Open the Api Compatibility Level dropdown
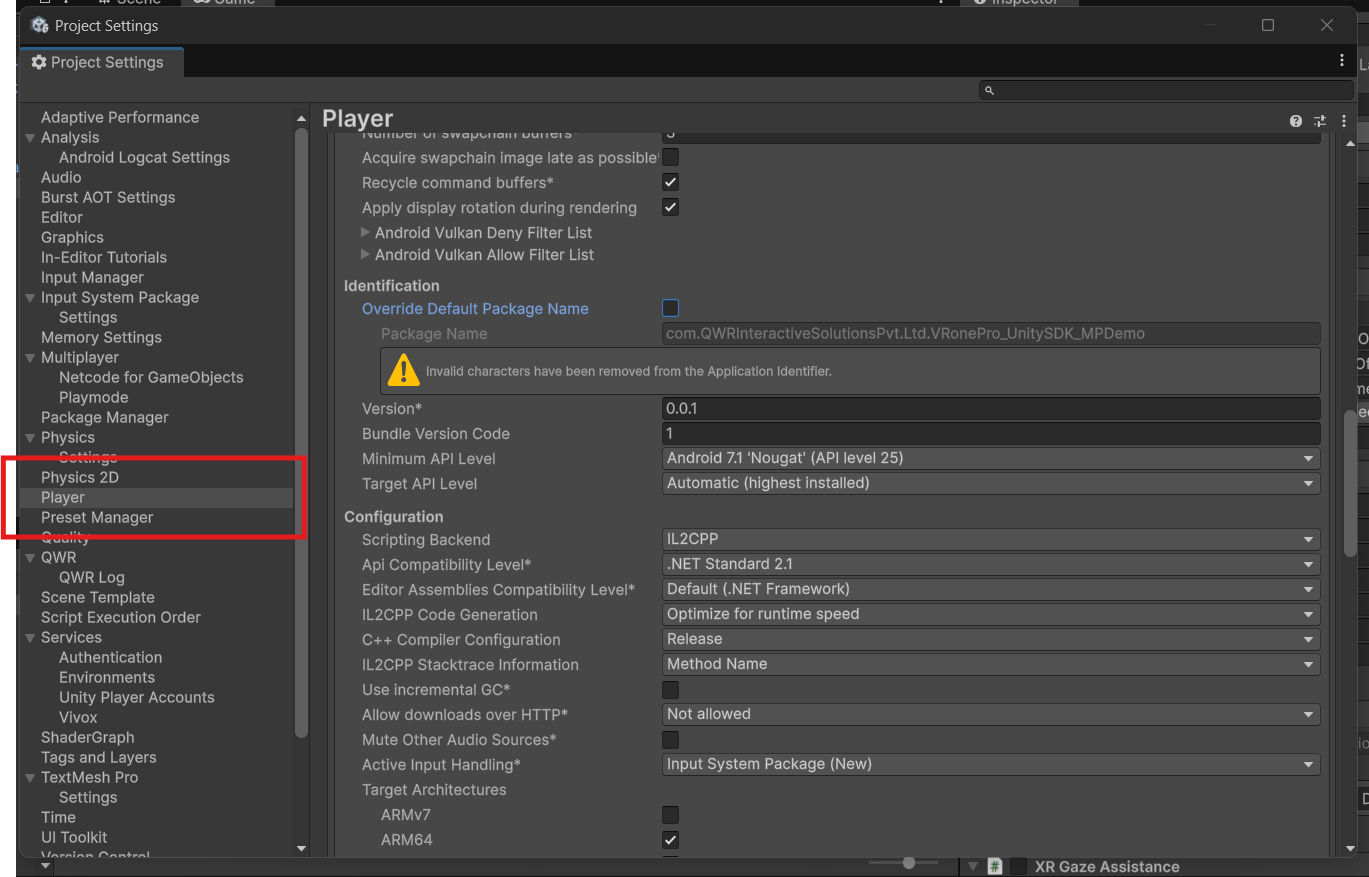The width and height of the screenshot is (1369, 877). pyautogui.click(x=991, y=564)
